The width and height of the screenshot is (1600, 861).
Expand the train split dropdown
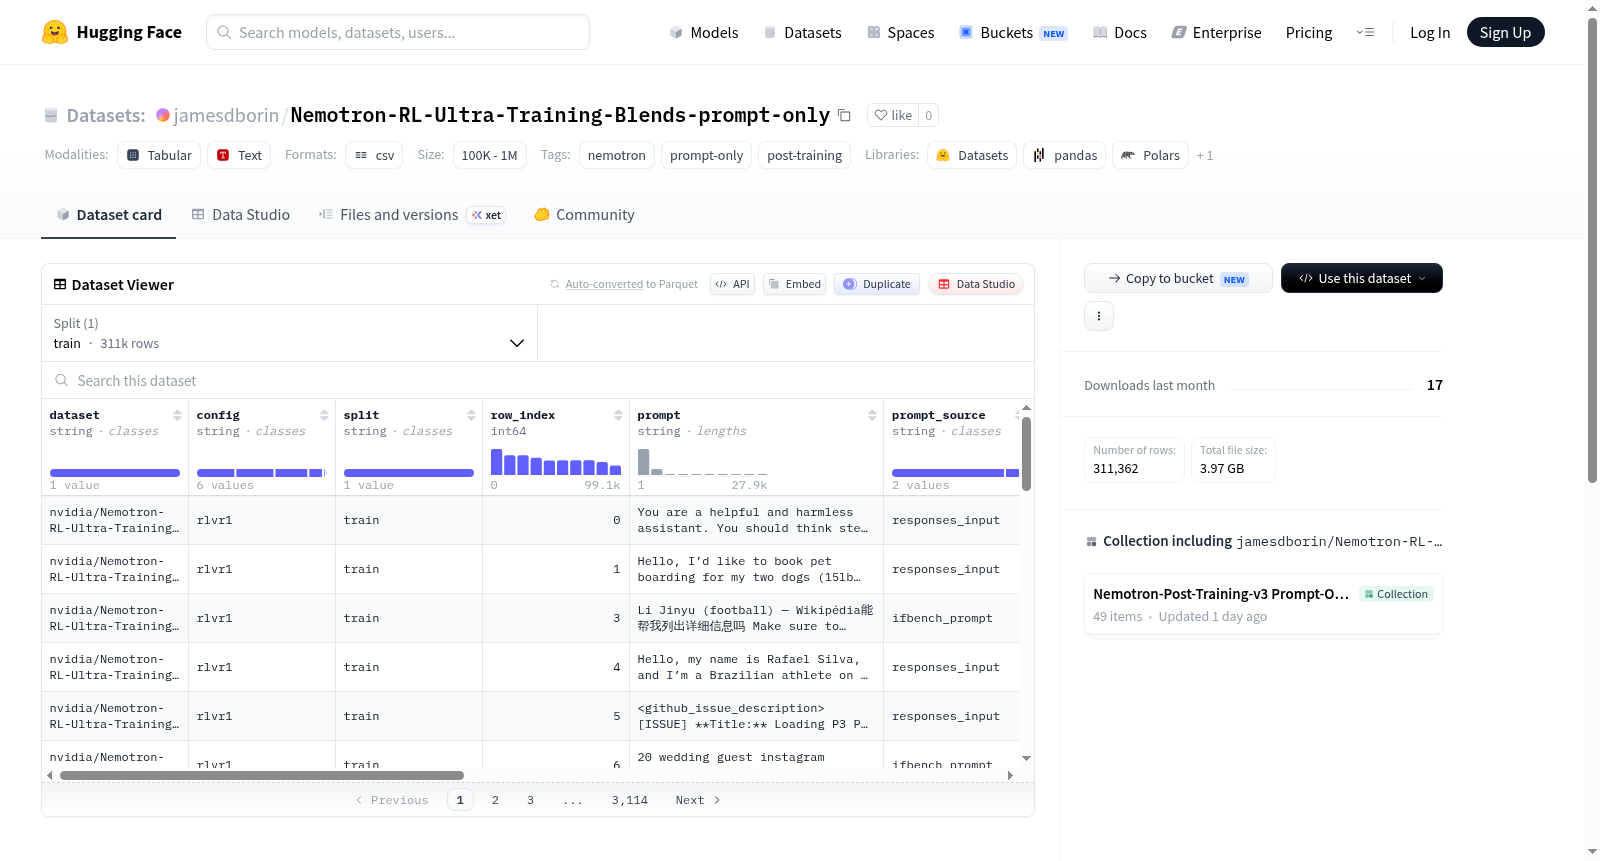click(x=289, y=333)
